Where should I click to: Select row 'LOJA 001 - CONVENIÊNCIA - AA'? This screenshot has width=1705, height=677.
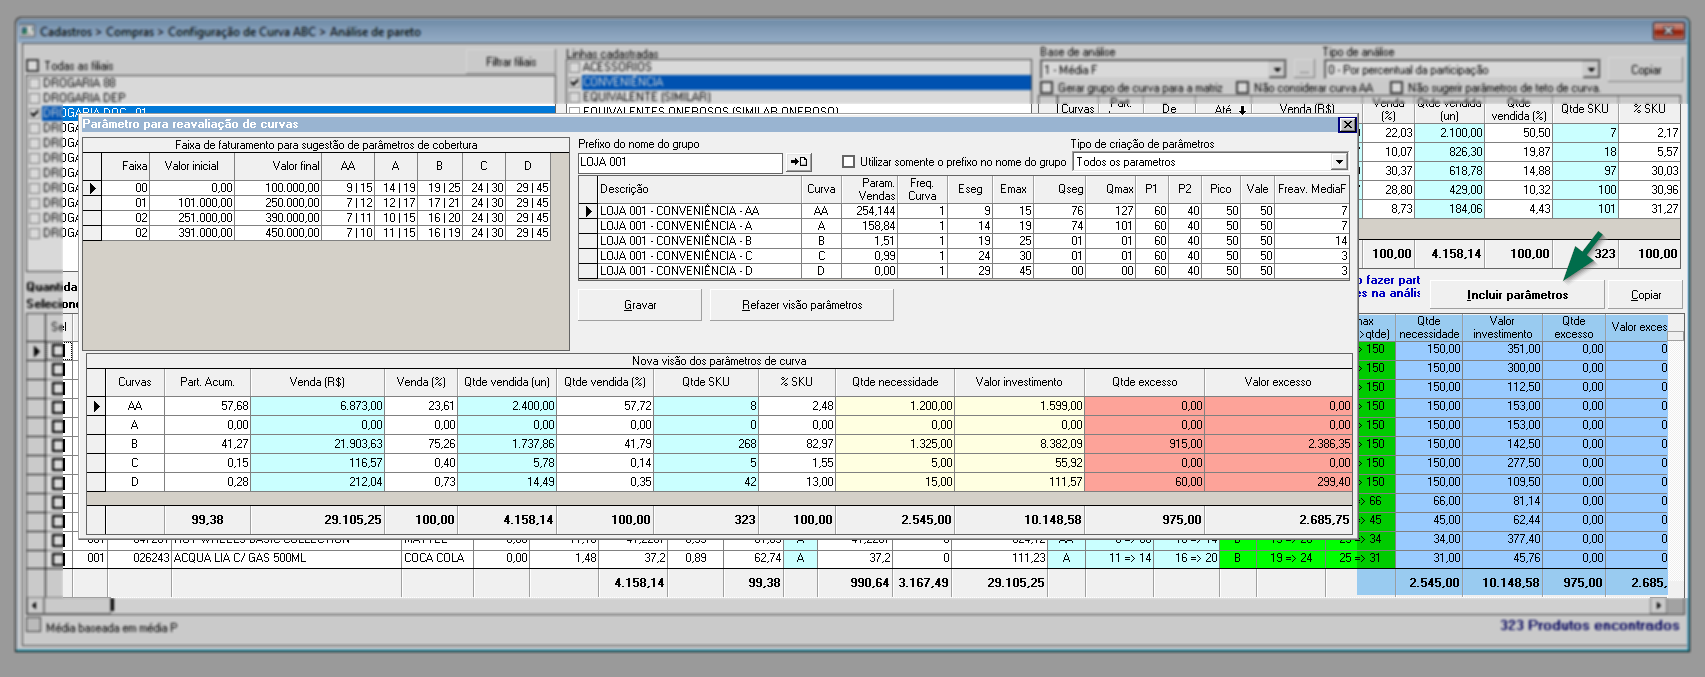(x=964, y=211)
